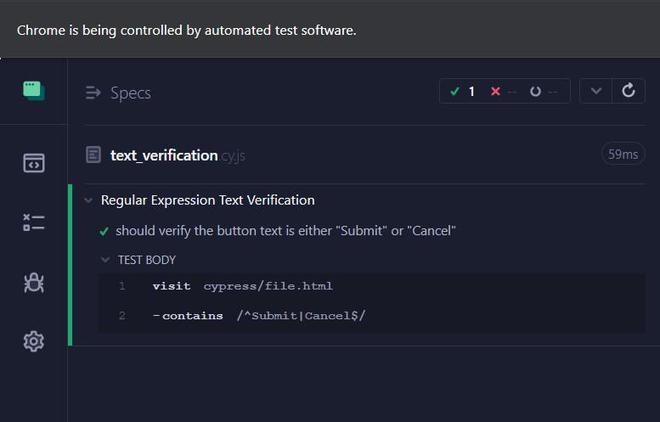
Task: Click the Specs header label
Action: (x=130, y=93)
